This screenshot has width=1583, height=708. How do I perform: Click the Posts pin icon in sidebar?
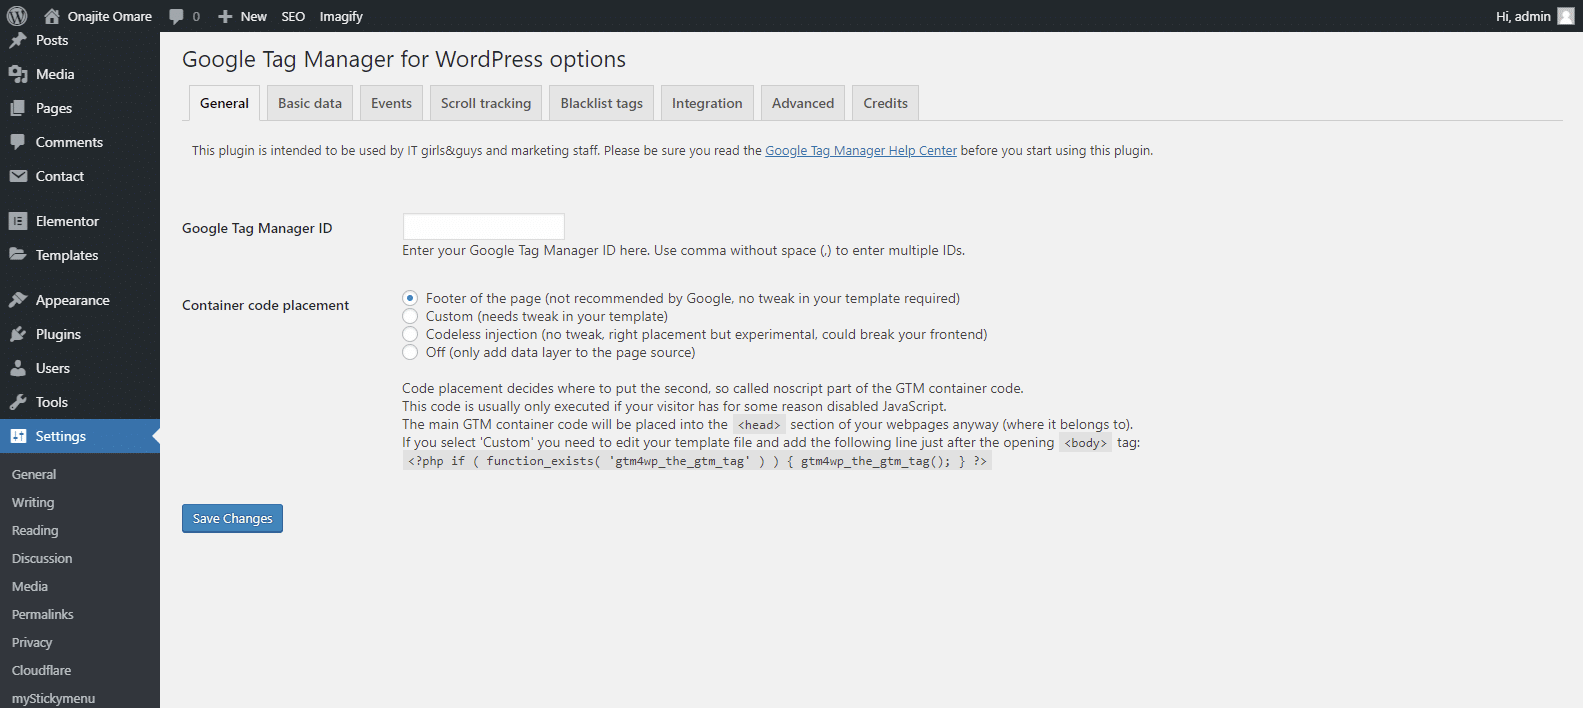tap(18, 40)
